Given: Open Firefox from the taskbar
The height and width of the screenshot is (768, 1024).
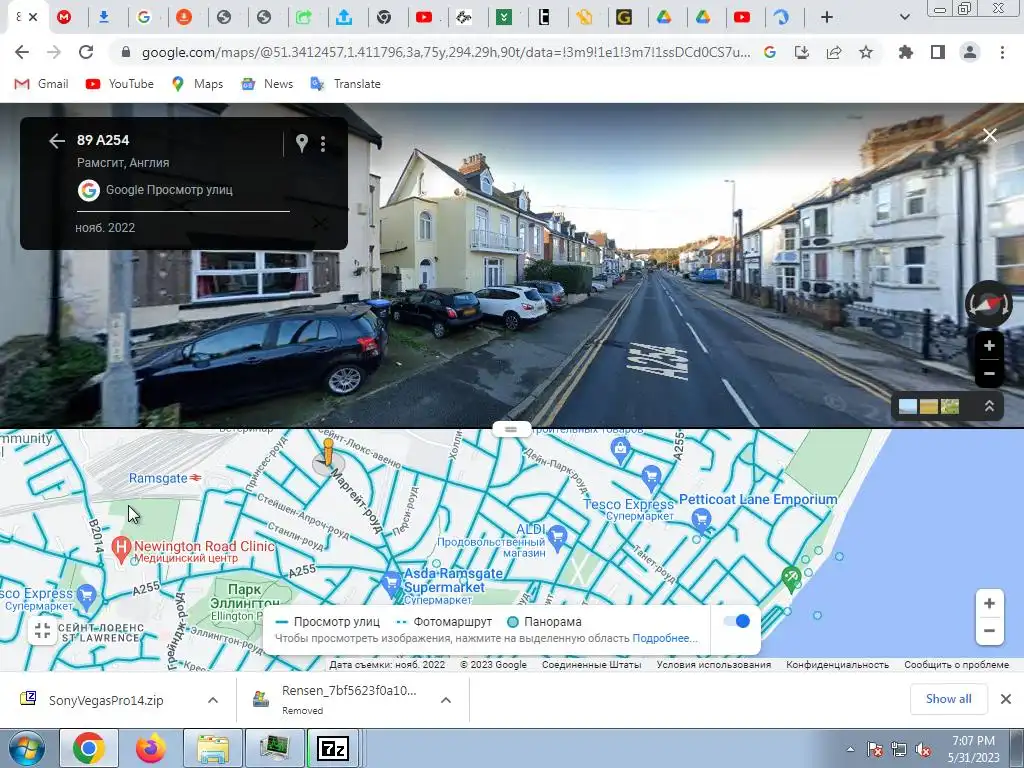Looking at the screenshot, I should pos(150,748).
